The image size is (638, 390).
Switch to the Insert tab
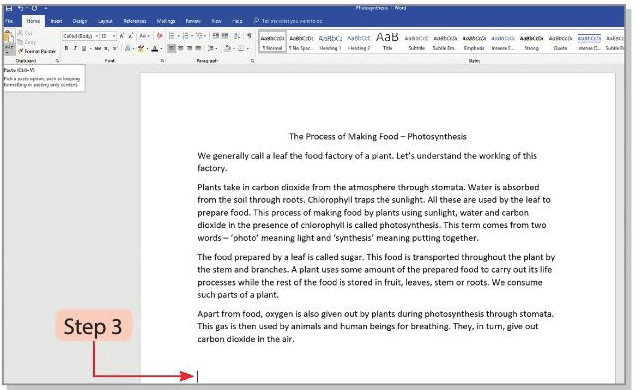[56, 21]
